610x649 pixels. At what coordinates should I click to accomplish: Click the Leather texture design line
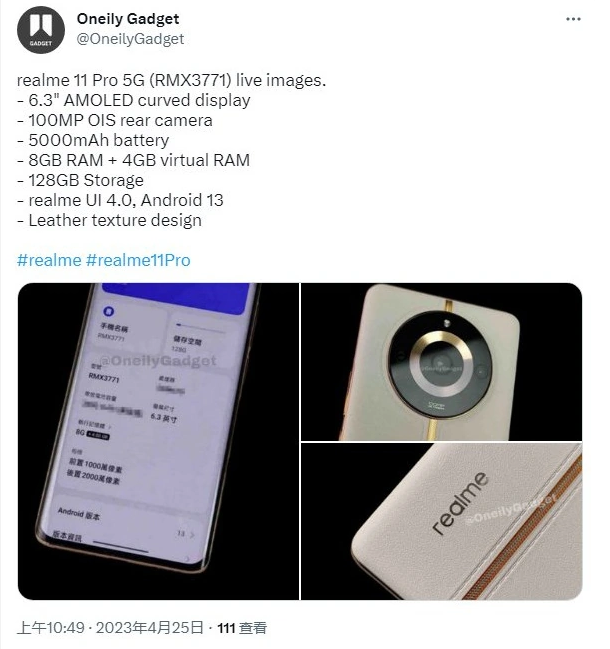(109, 220)
